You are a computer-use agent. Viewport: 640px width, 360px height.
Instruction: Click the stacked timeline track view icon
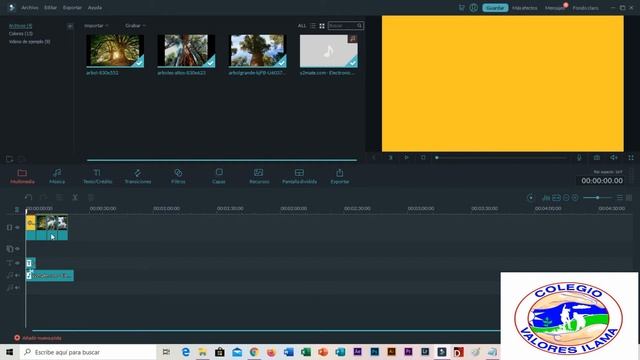(620, 198)
